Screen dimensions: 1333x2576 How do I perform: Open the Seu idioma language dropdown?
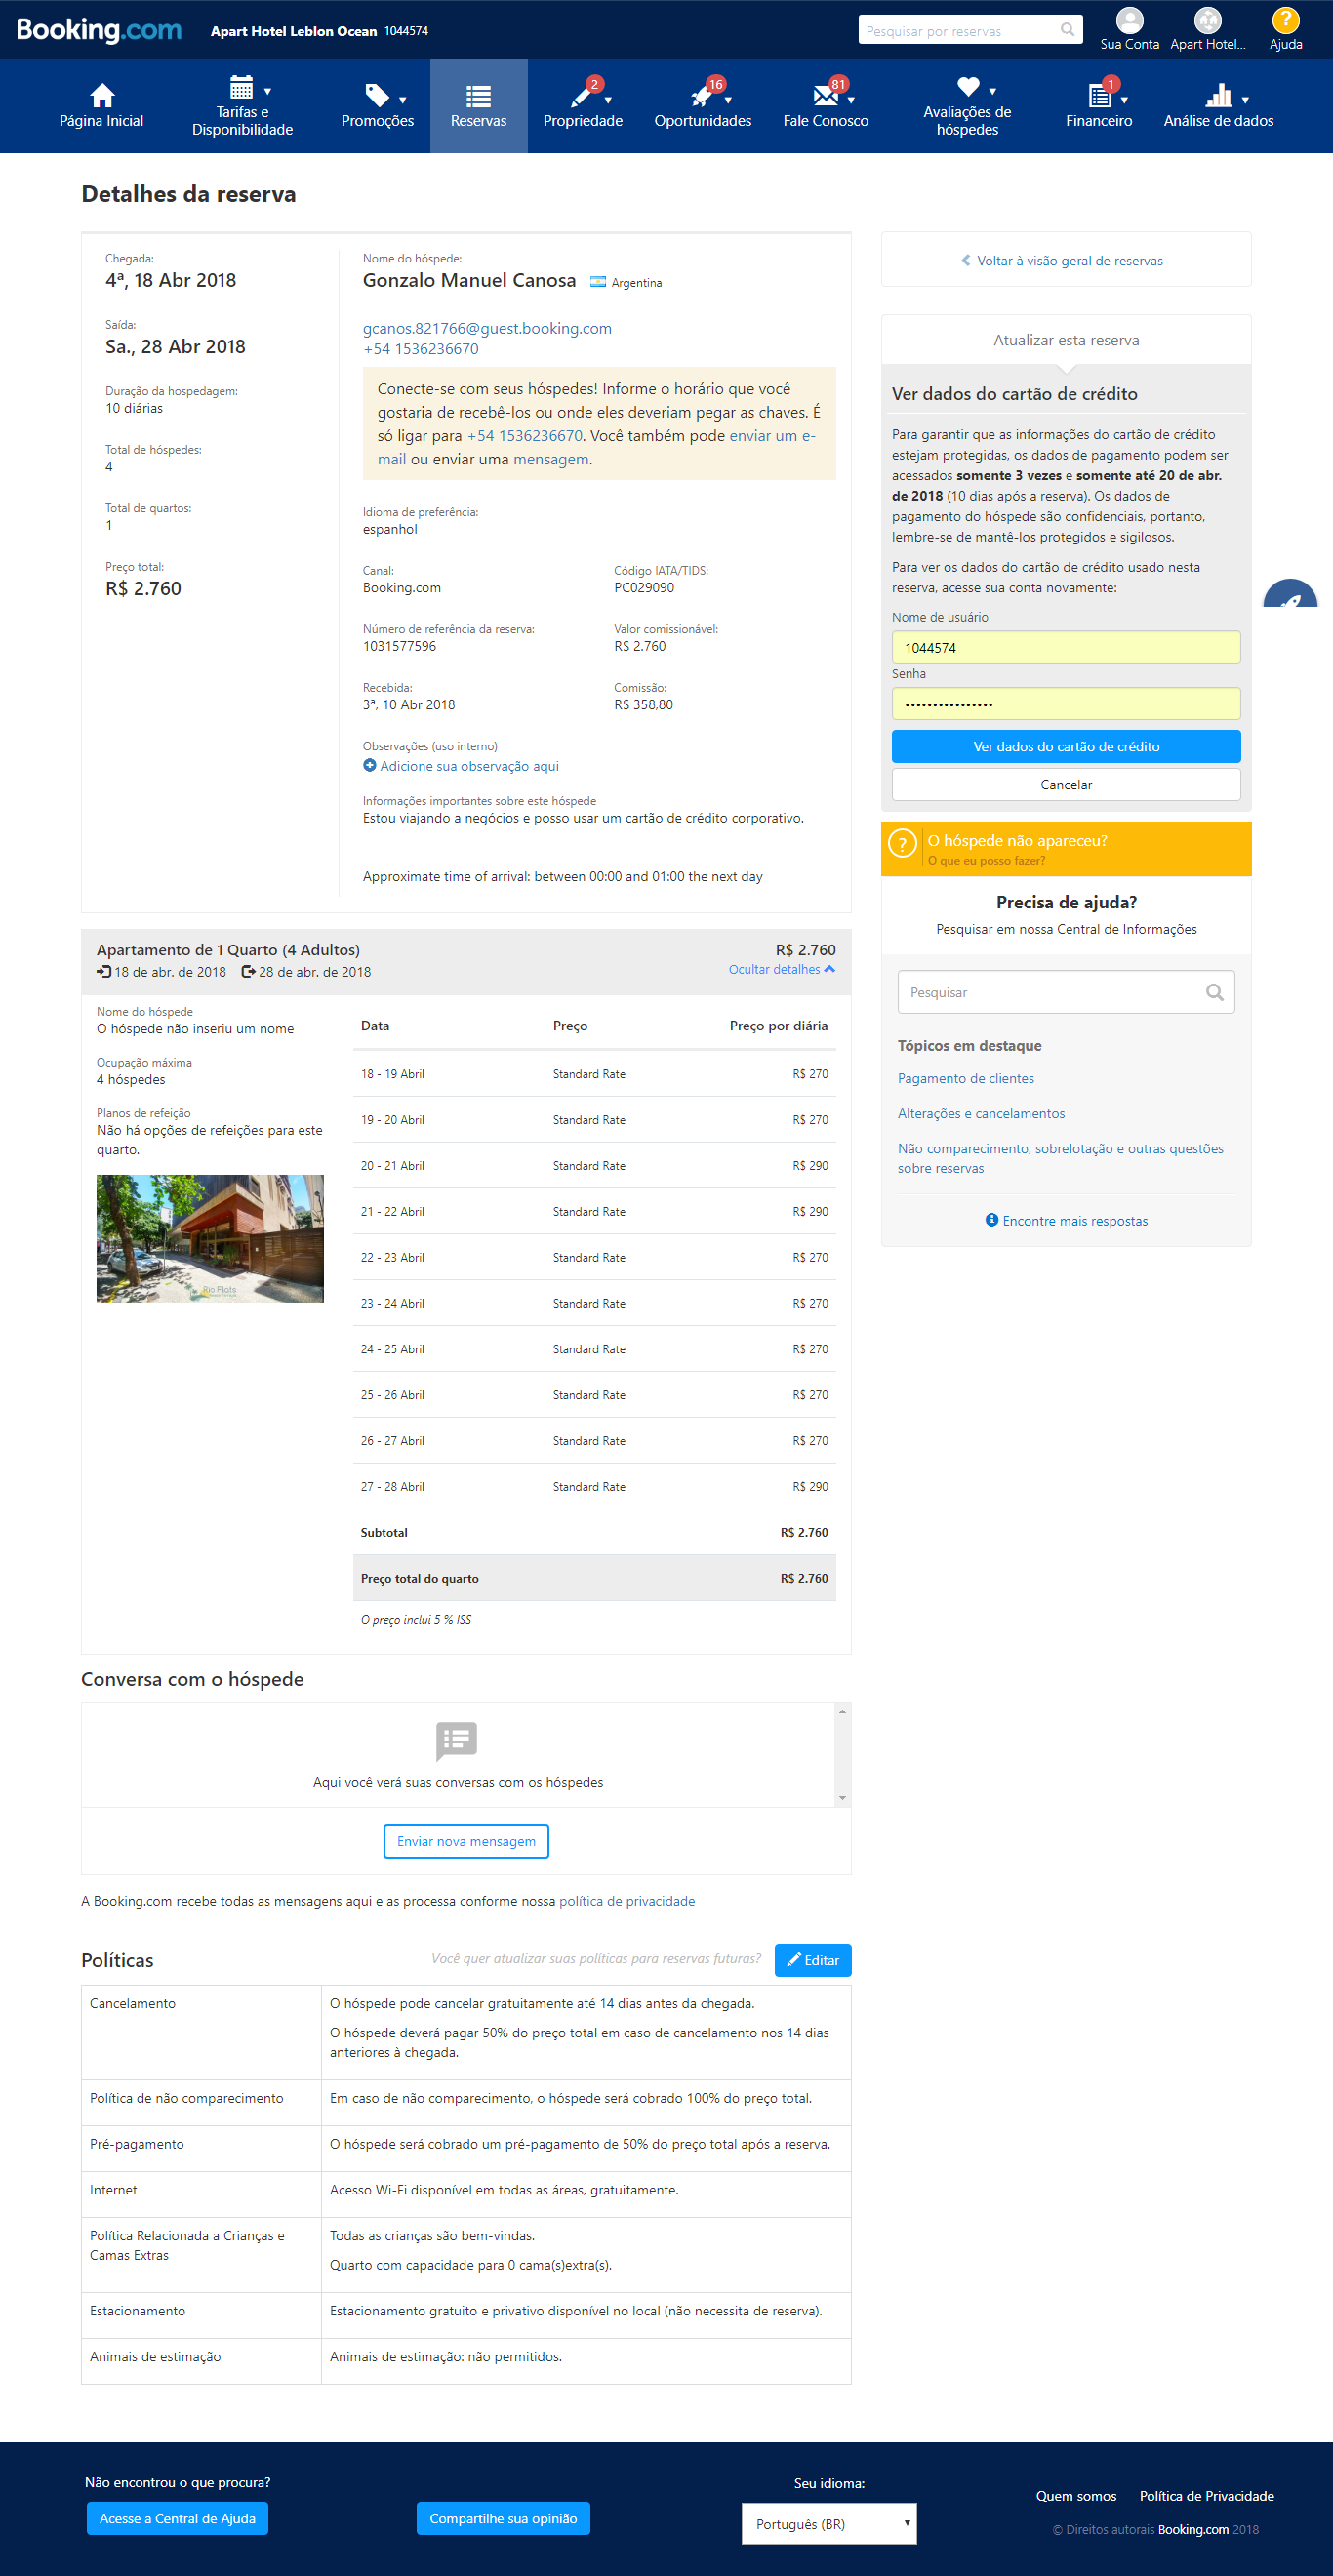coord(829,2523)
